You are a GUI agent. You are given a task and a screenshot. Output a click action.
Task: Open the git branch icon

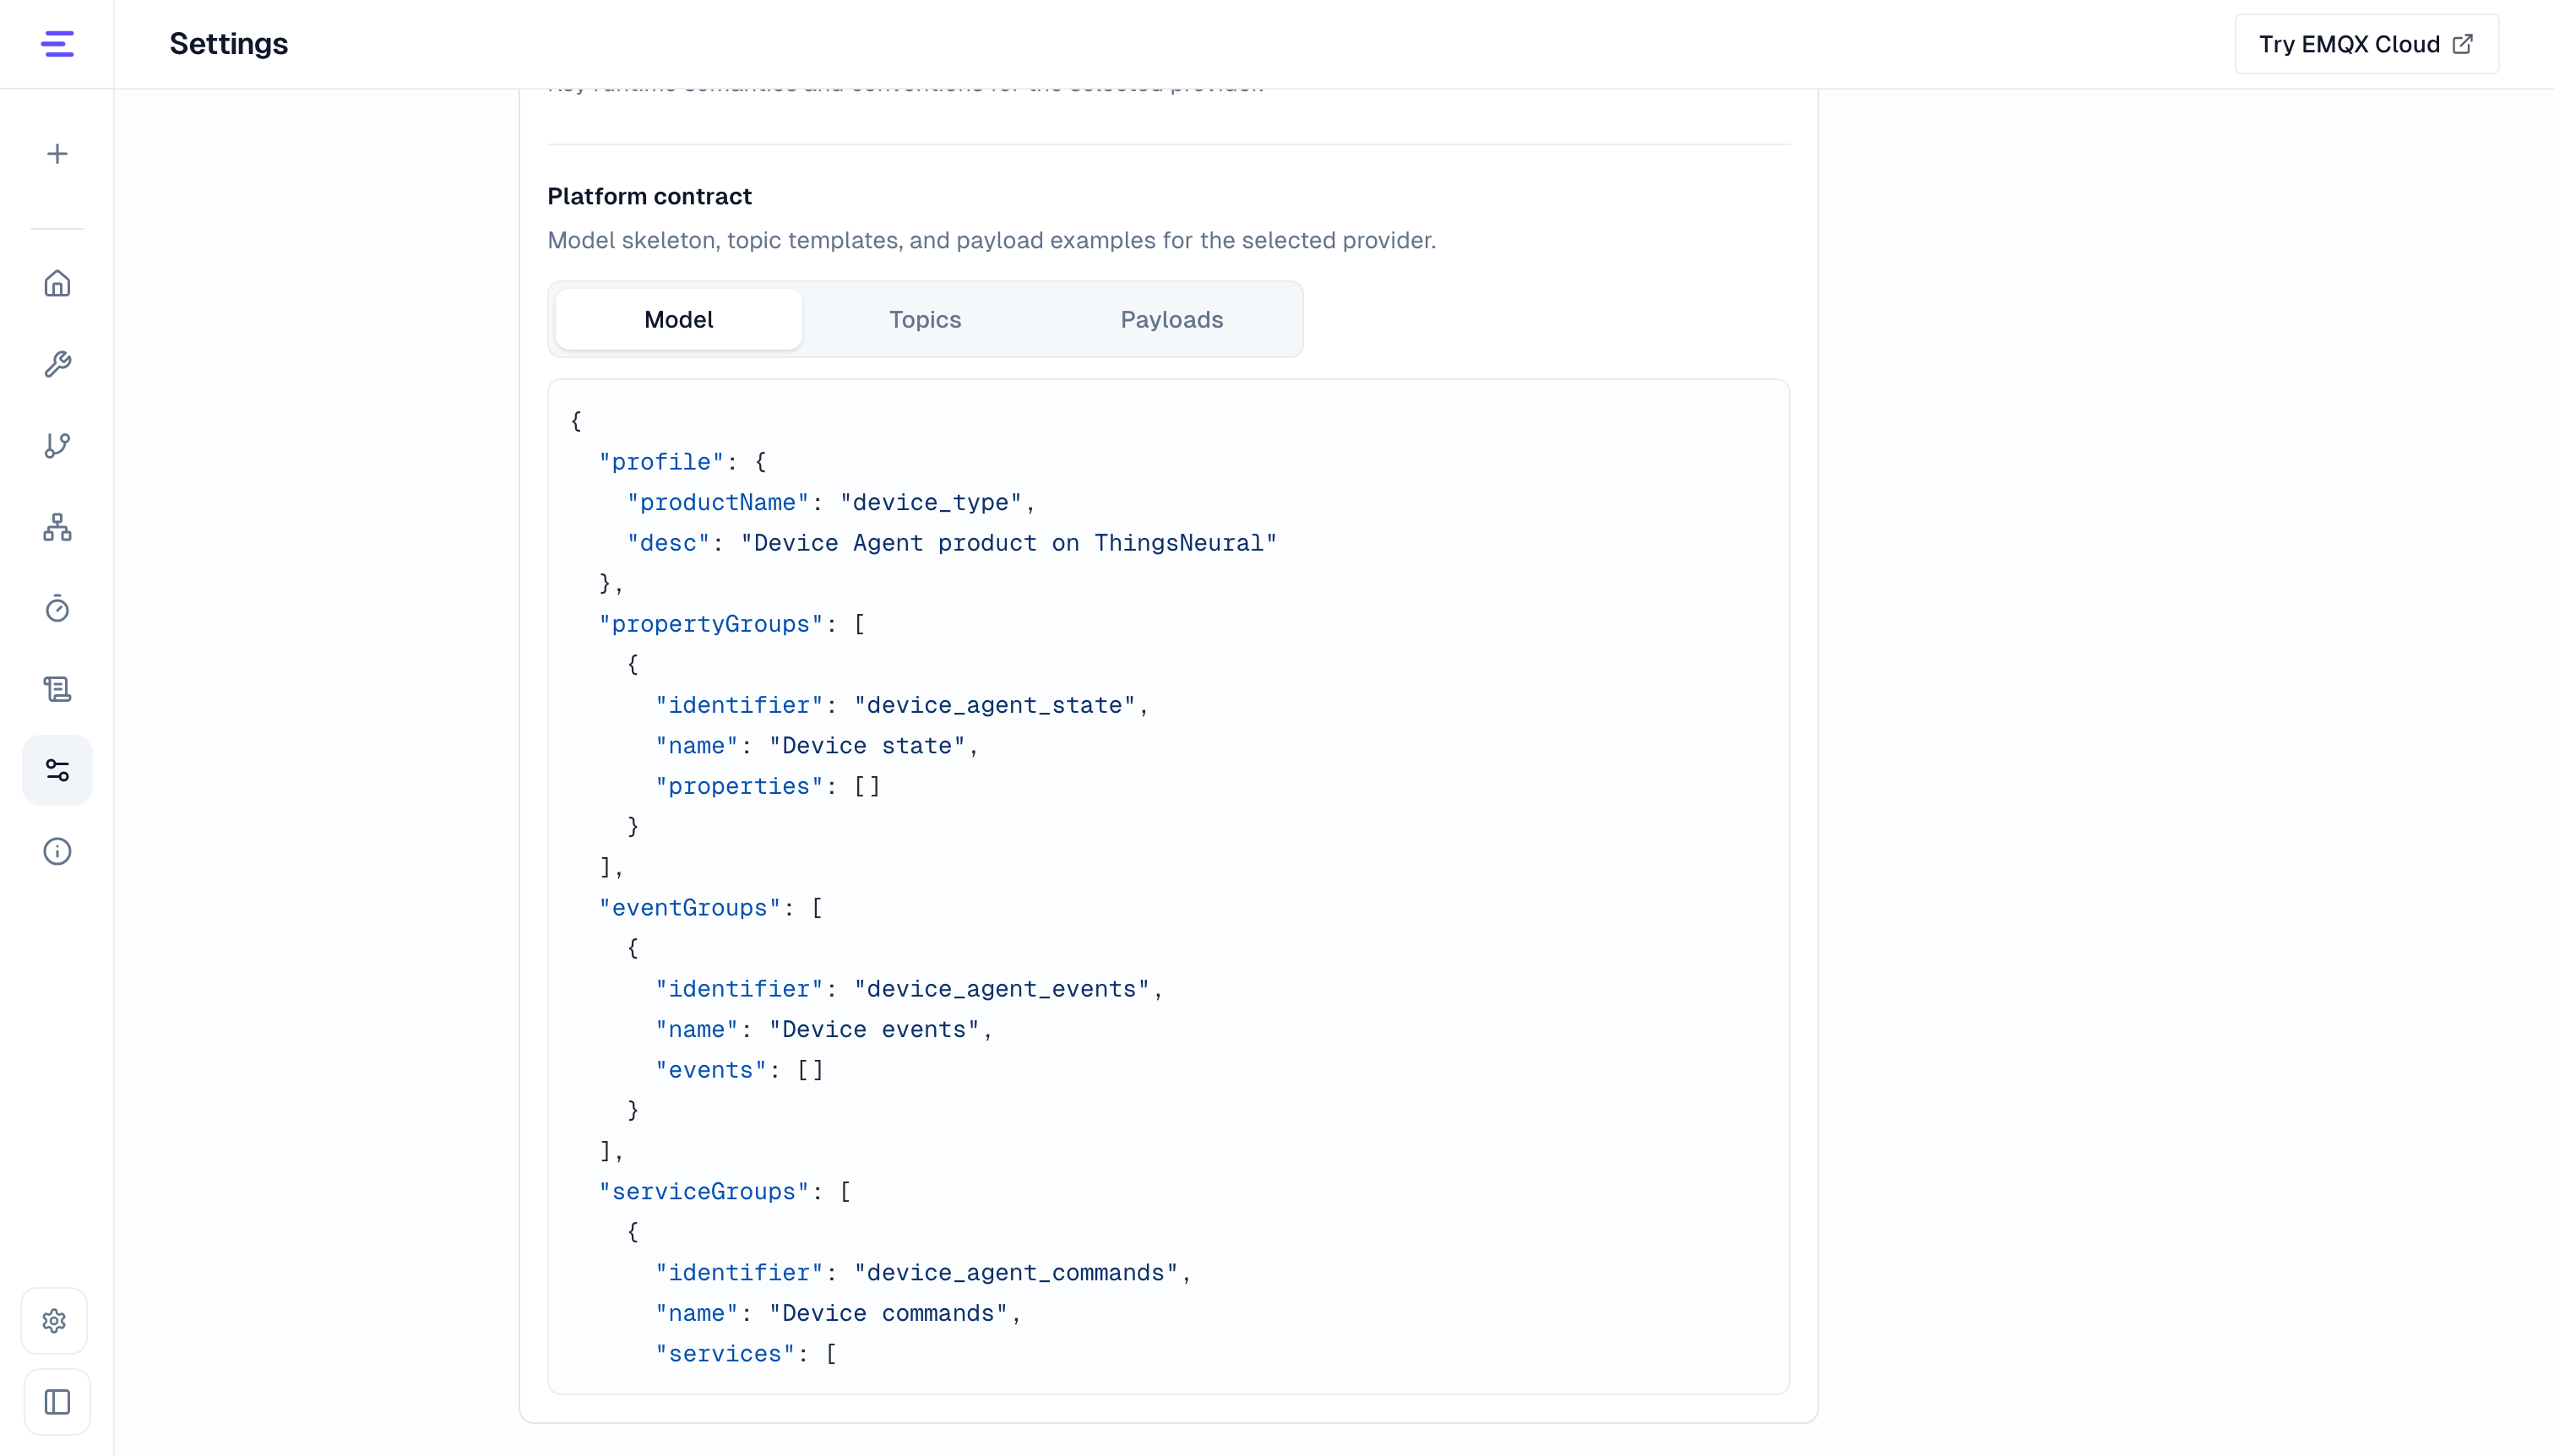57,445
